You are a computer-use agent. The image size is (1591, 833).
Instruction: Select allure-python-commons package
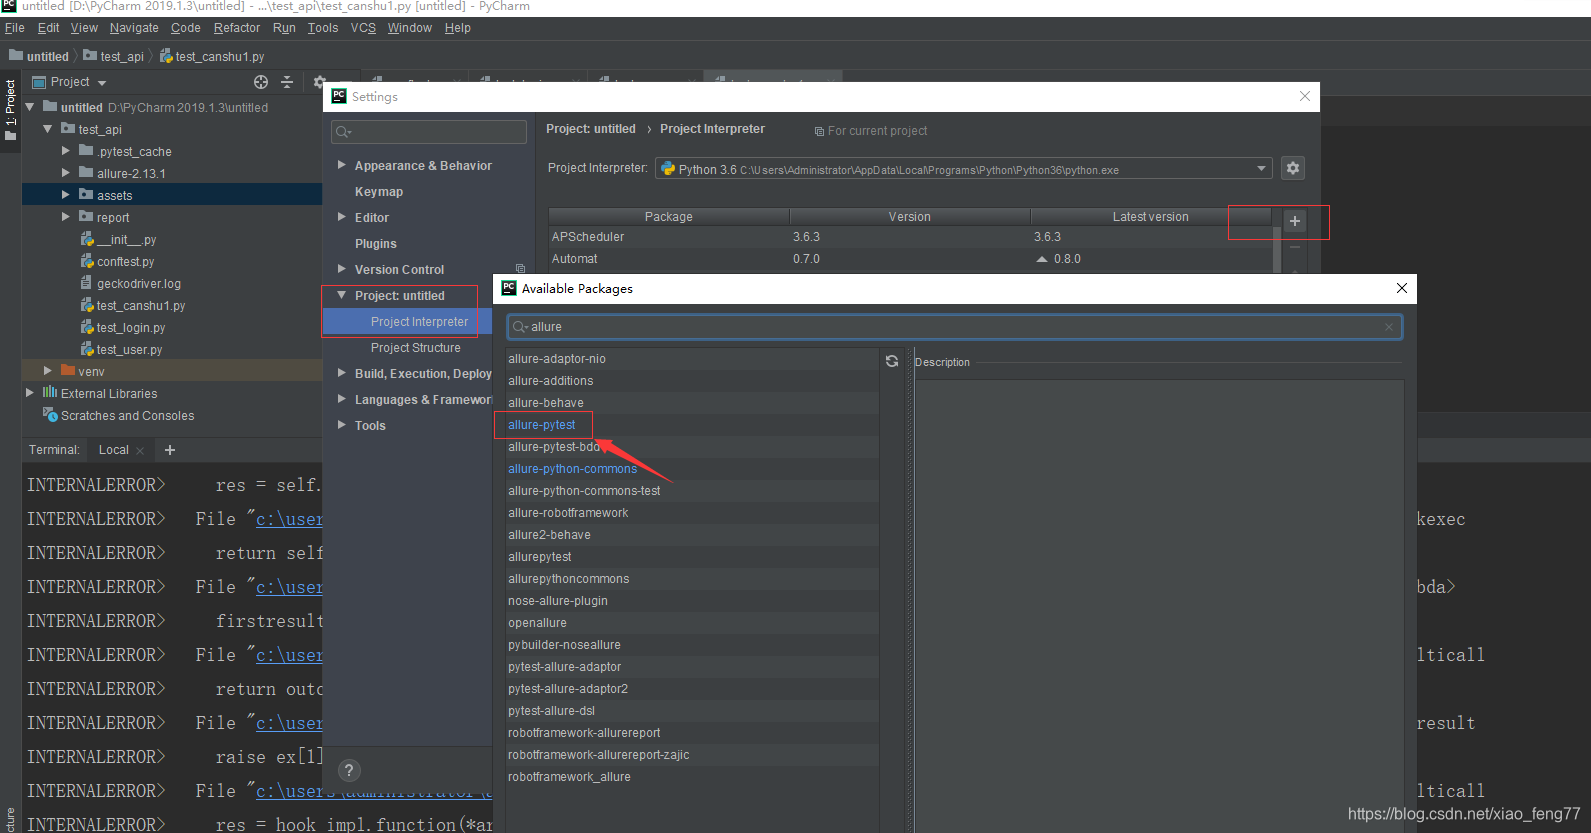point(572,469)
